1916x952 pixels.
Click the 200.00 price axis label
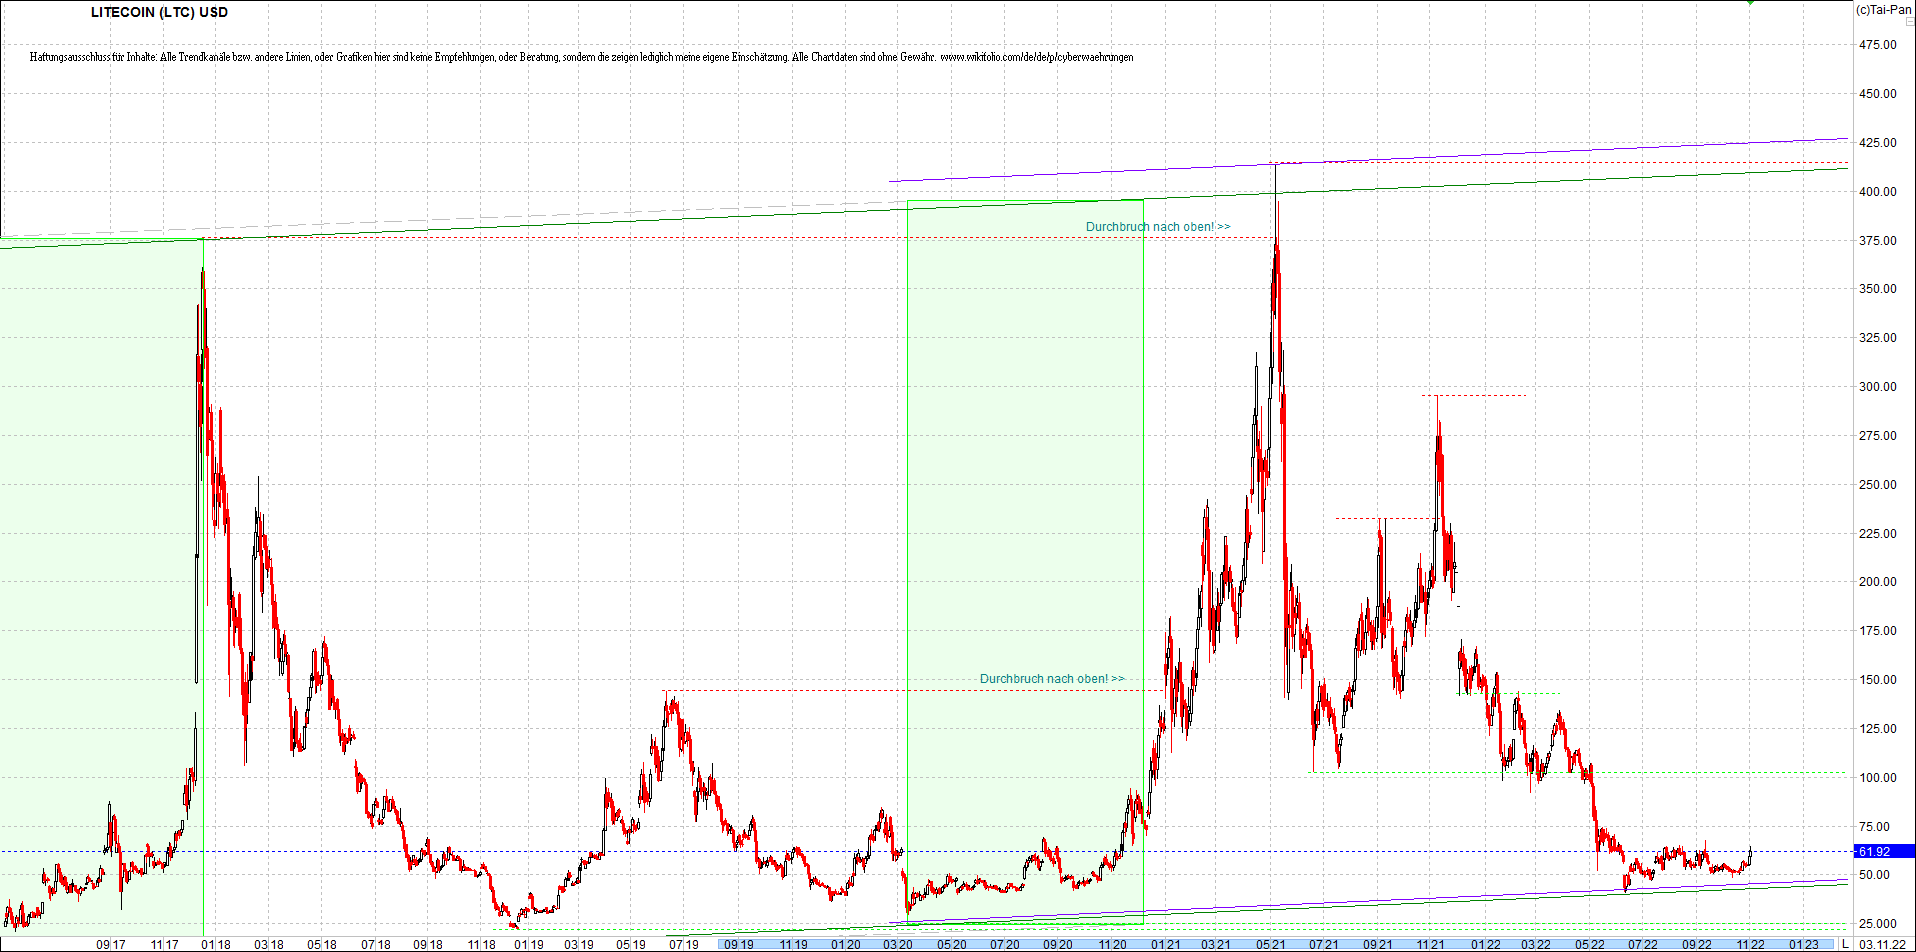coord(1878,582)
